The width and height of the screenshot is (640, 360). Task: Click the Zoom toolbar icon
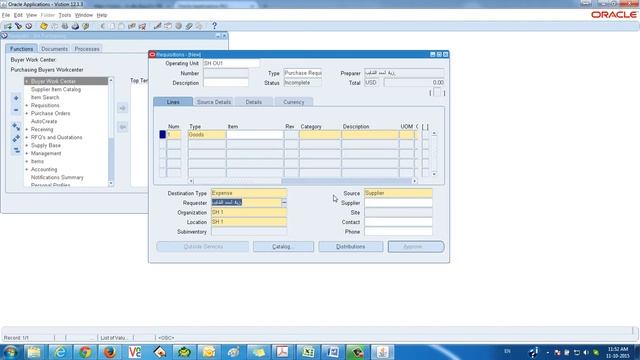coord(168,26)
